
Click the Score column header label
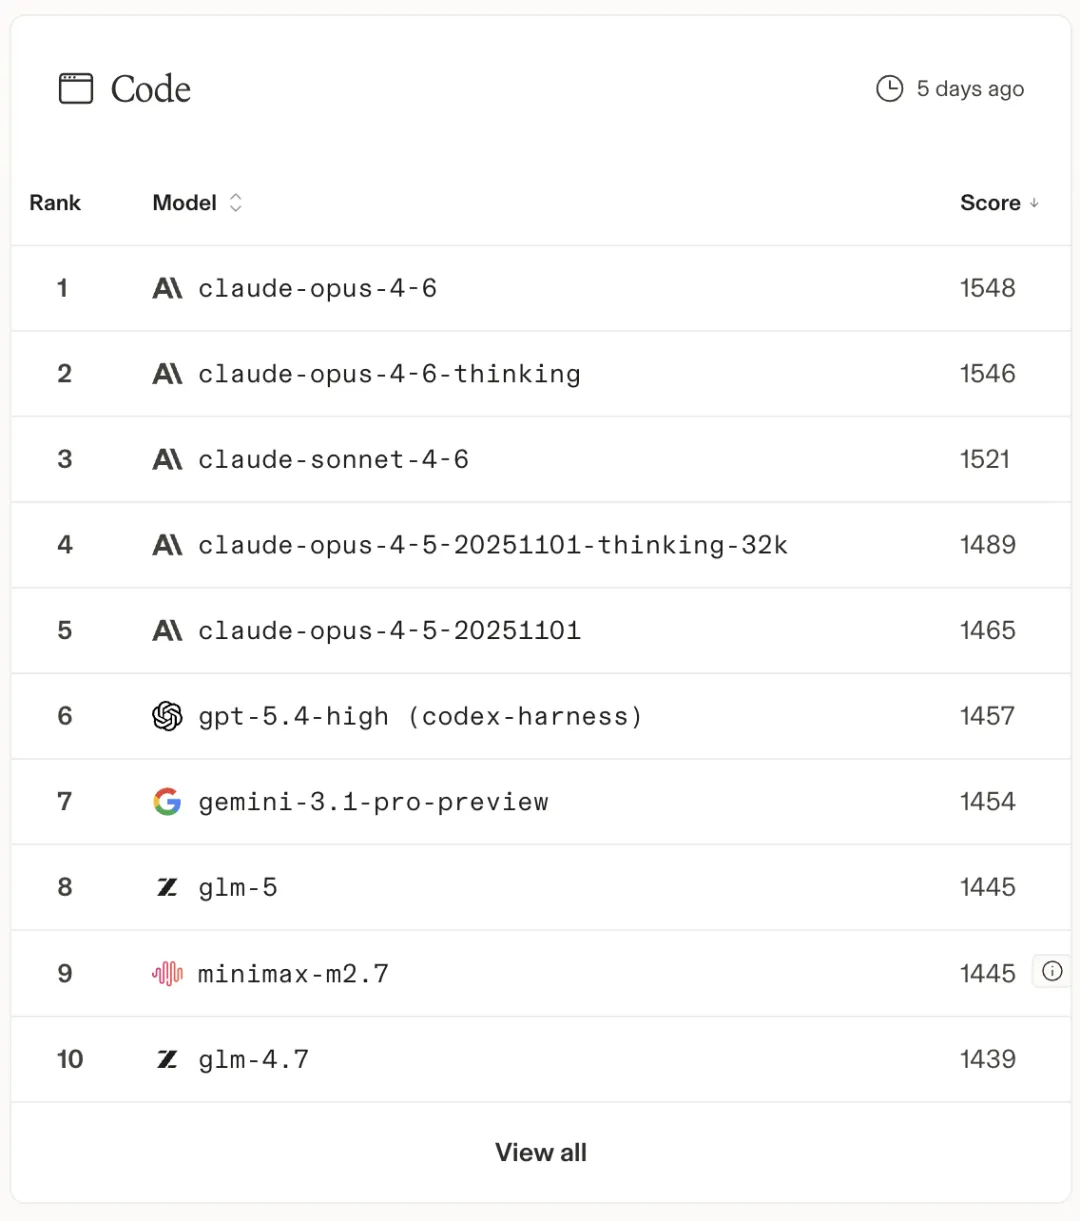pos(990,202)
